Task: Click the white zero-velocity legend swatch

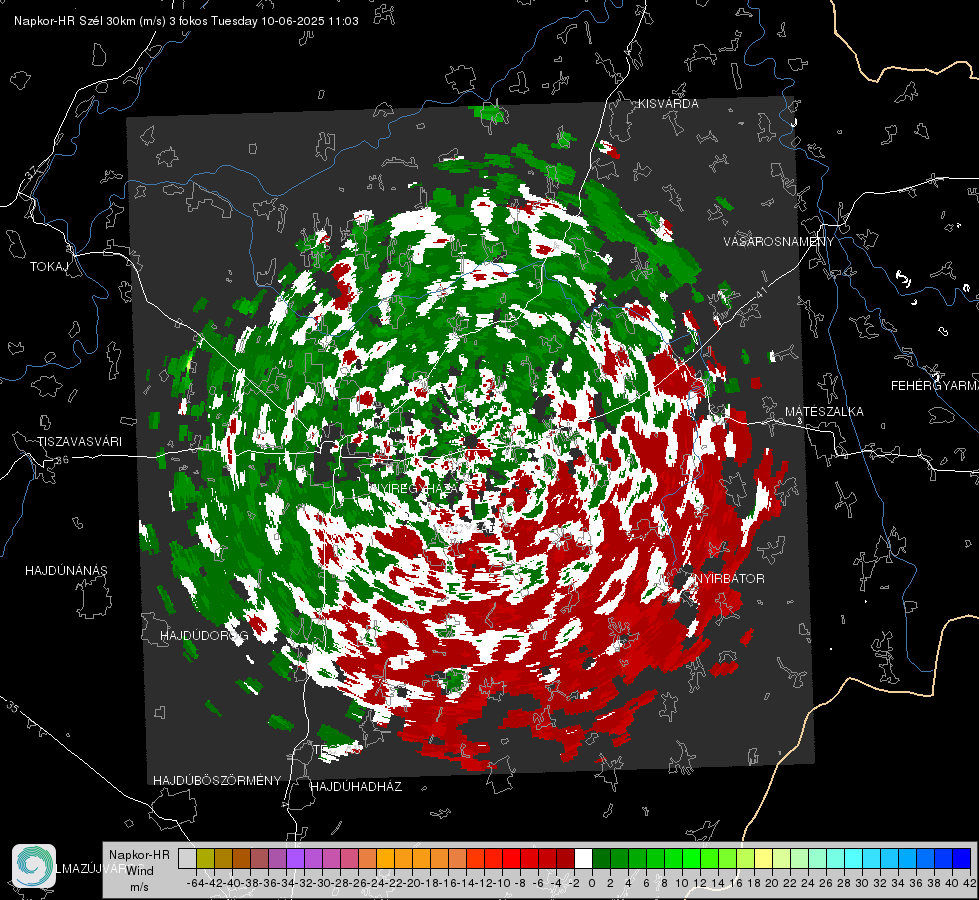Action: pyautogui.click(x=583, y=858)
